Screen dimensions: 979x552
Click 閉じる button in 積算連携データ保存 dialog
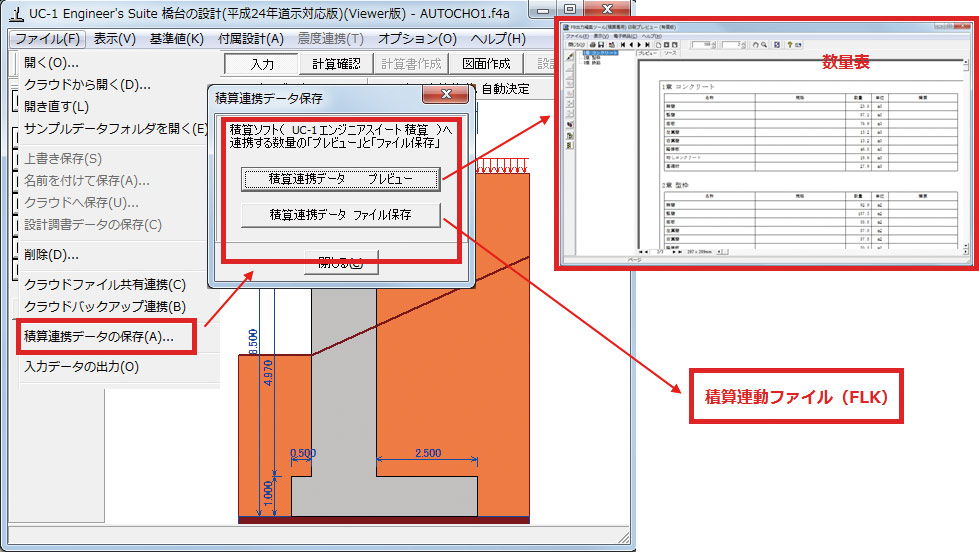click(341, 262)
